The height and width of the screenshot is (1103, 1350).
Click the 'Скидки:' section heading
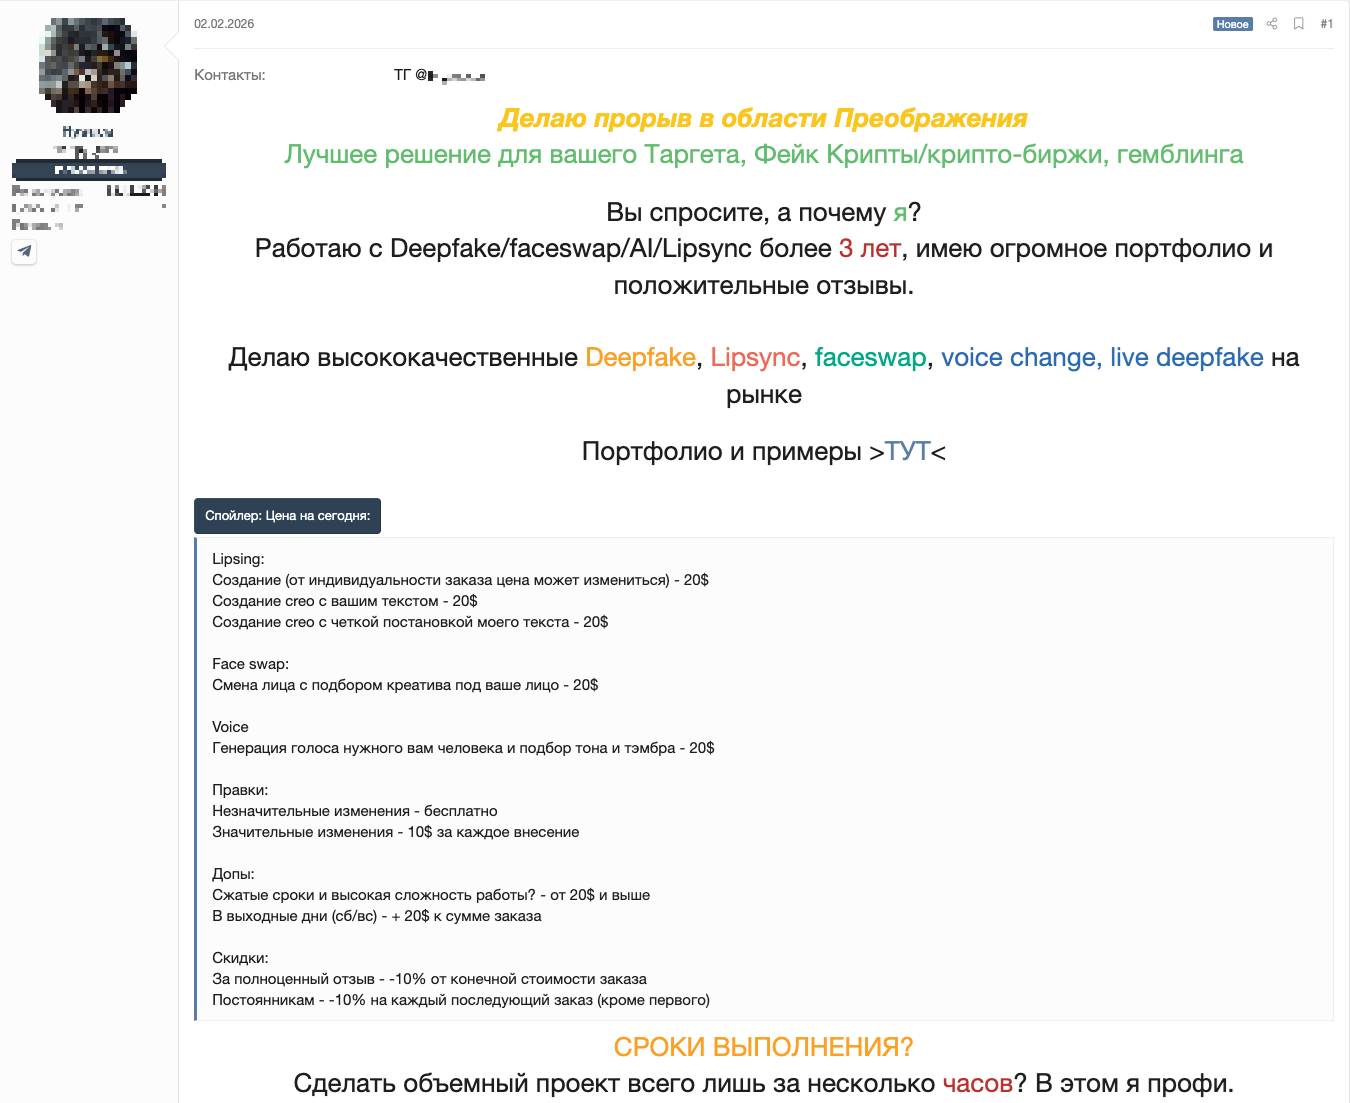coord(240,958)
